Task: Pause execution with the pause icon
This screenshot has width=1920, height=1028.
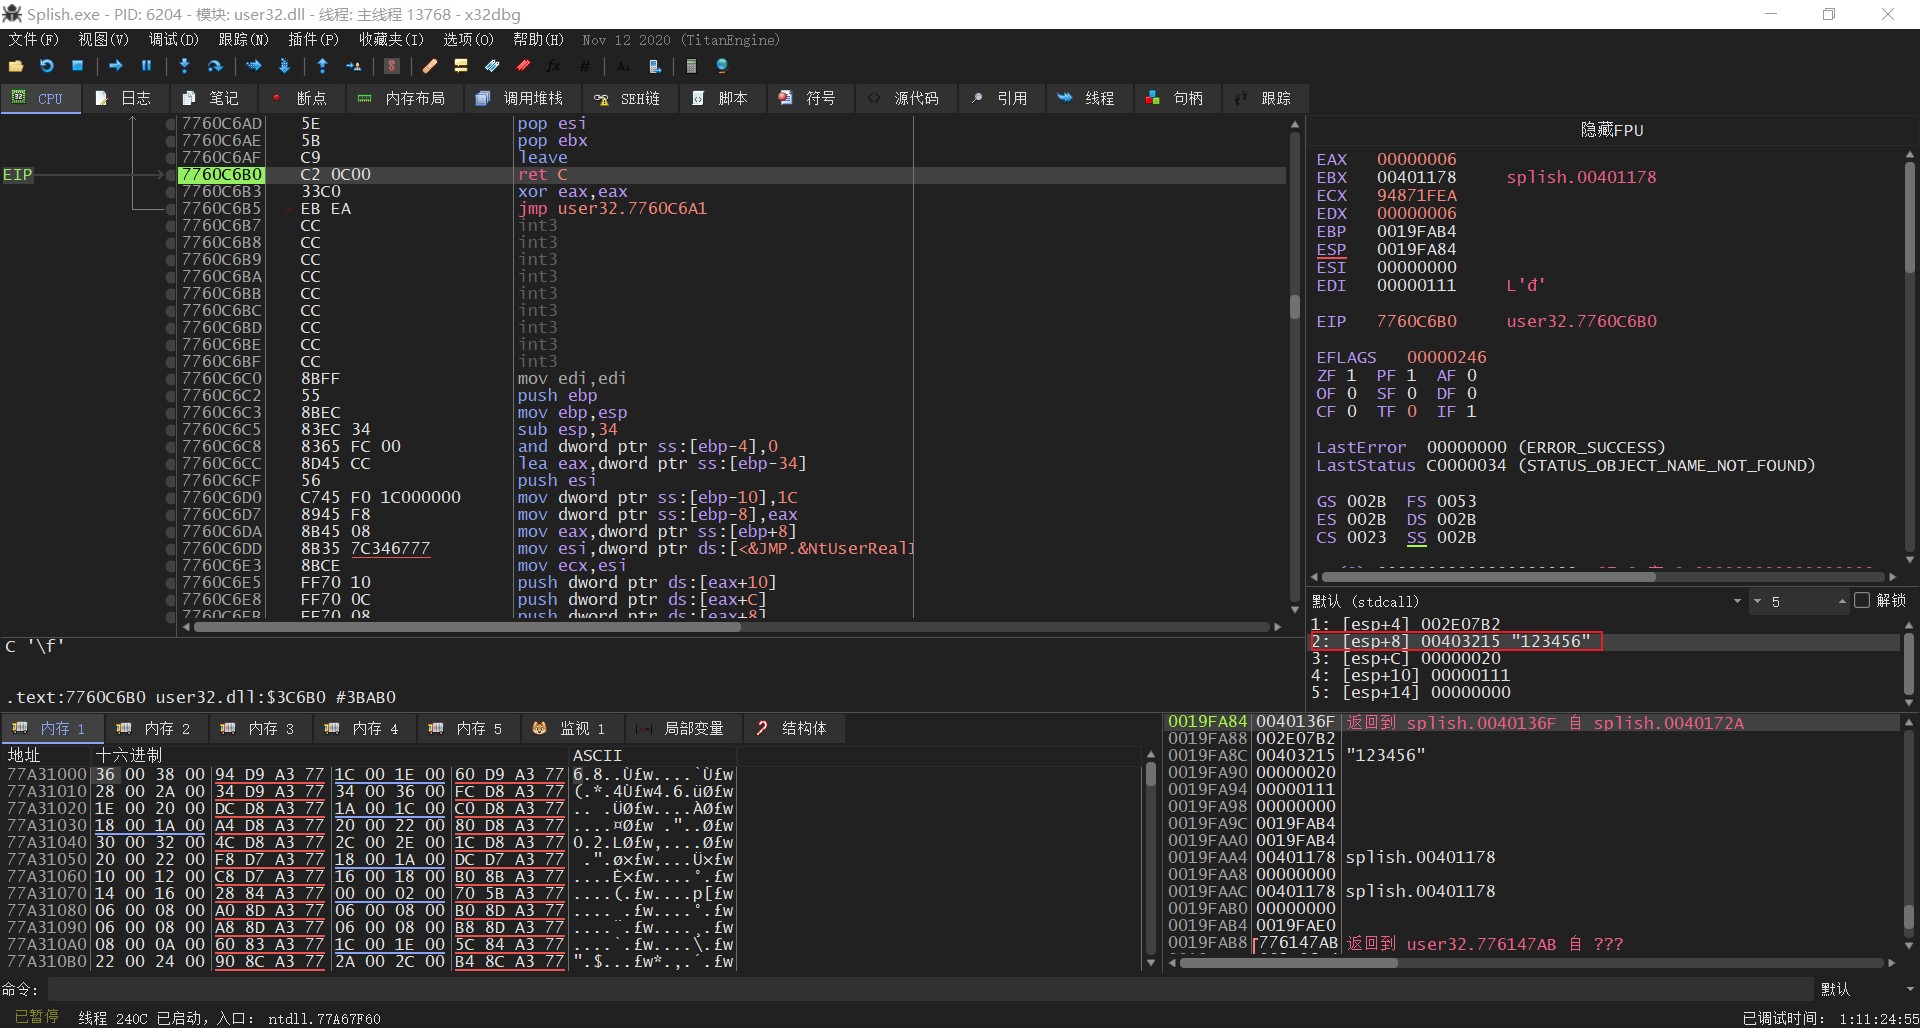Action: point(146,66)
